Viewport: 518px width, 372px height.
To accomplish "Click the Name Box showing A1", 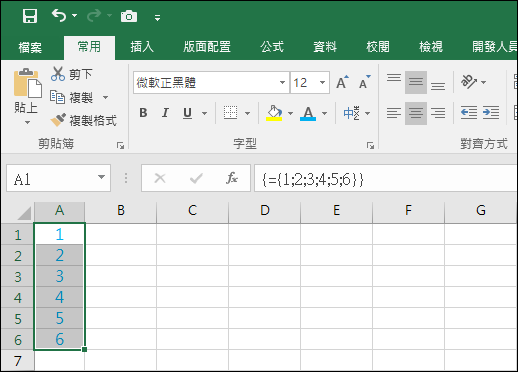I will [x=51, y=178].
